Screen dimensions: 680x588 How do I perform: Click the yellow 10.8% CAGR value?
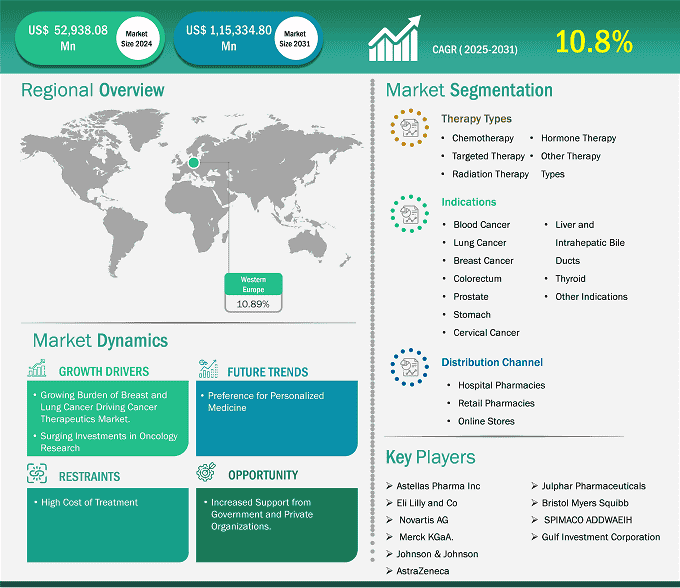594,42
